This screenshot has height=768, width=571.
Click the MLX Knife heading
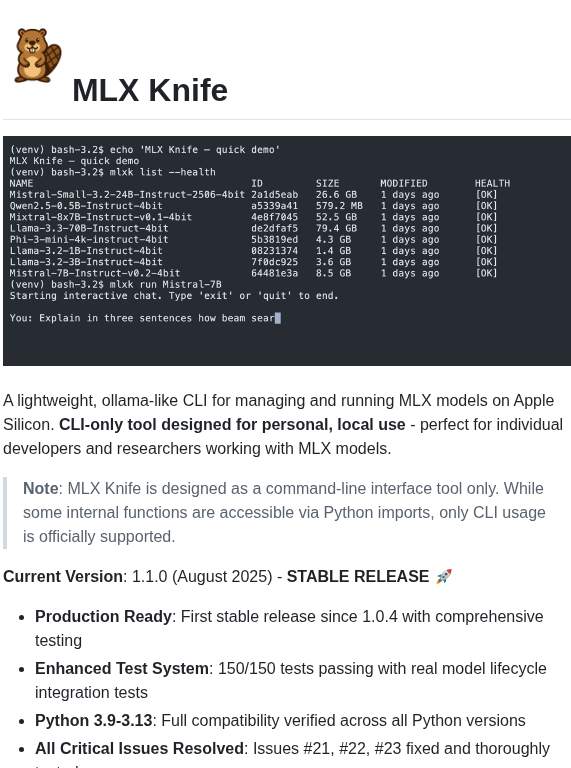pyautogui.click(x=150, y=90)
